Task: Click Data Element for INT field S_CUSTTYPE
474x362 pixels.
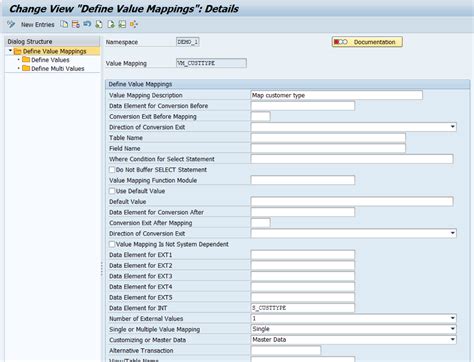Action: (x=303, y=308)
